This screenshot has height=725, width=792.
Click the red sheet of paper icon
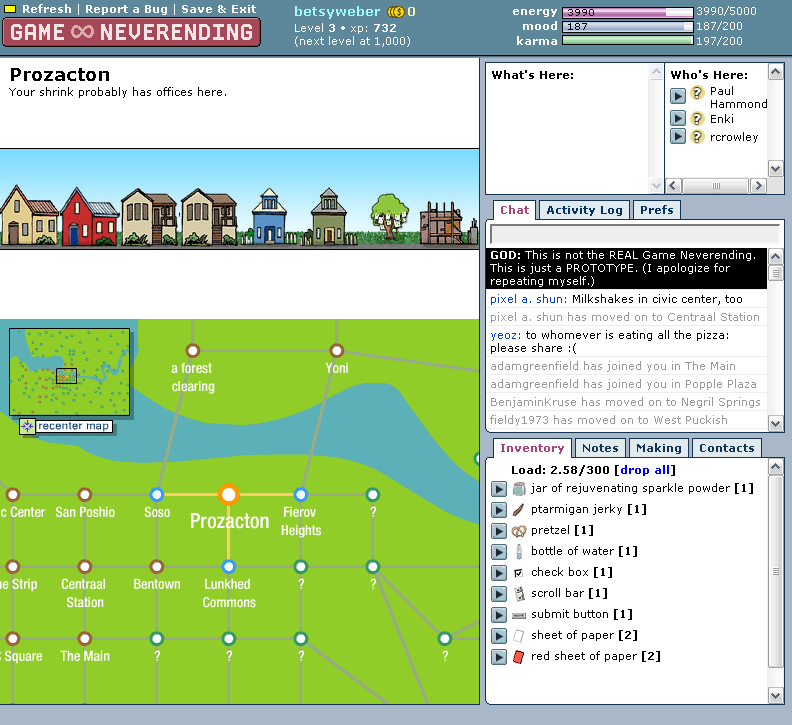518,657
